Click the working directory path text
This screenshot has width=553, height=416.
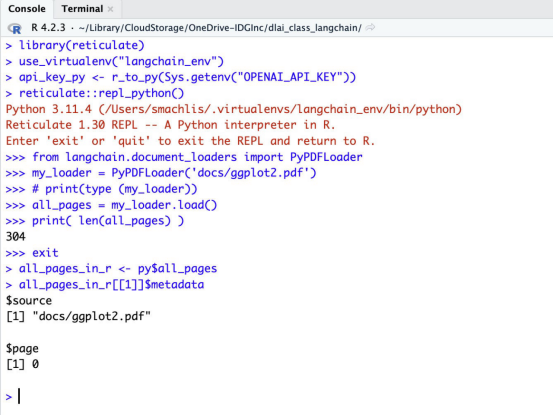pyautogui.click(x=220, y=28)
